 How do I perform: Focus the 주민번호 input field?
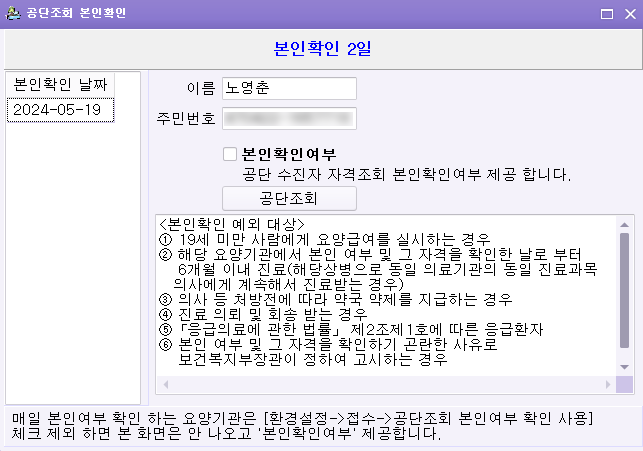(x=288, y=119)
